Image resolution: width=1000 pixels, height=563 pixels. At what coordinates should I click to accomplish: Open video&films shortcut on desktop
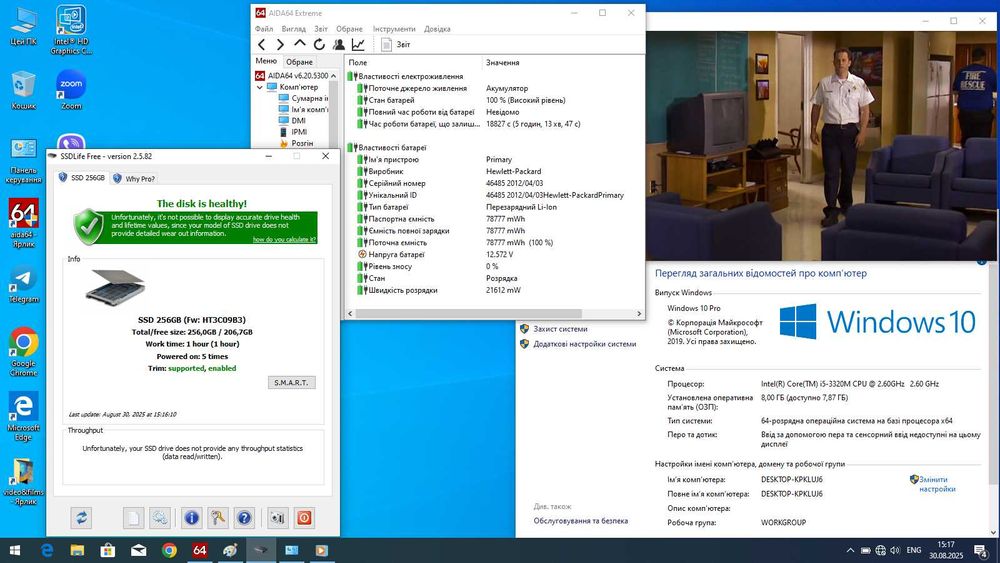(24, 482)
